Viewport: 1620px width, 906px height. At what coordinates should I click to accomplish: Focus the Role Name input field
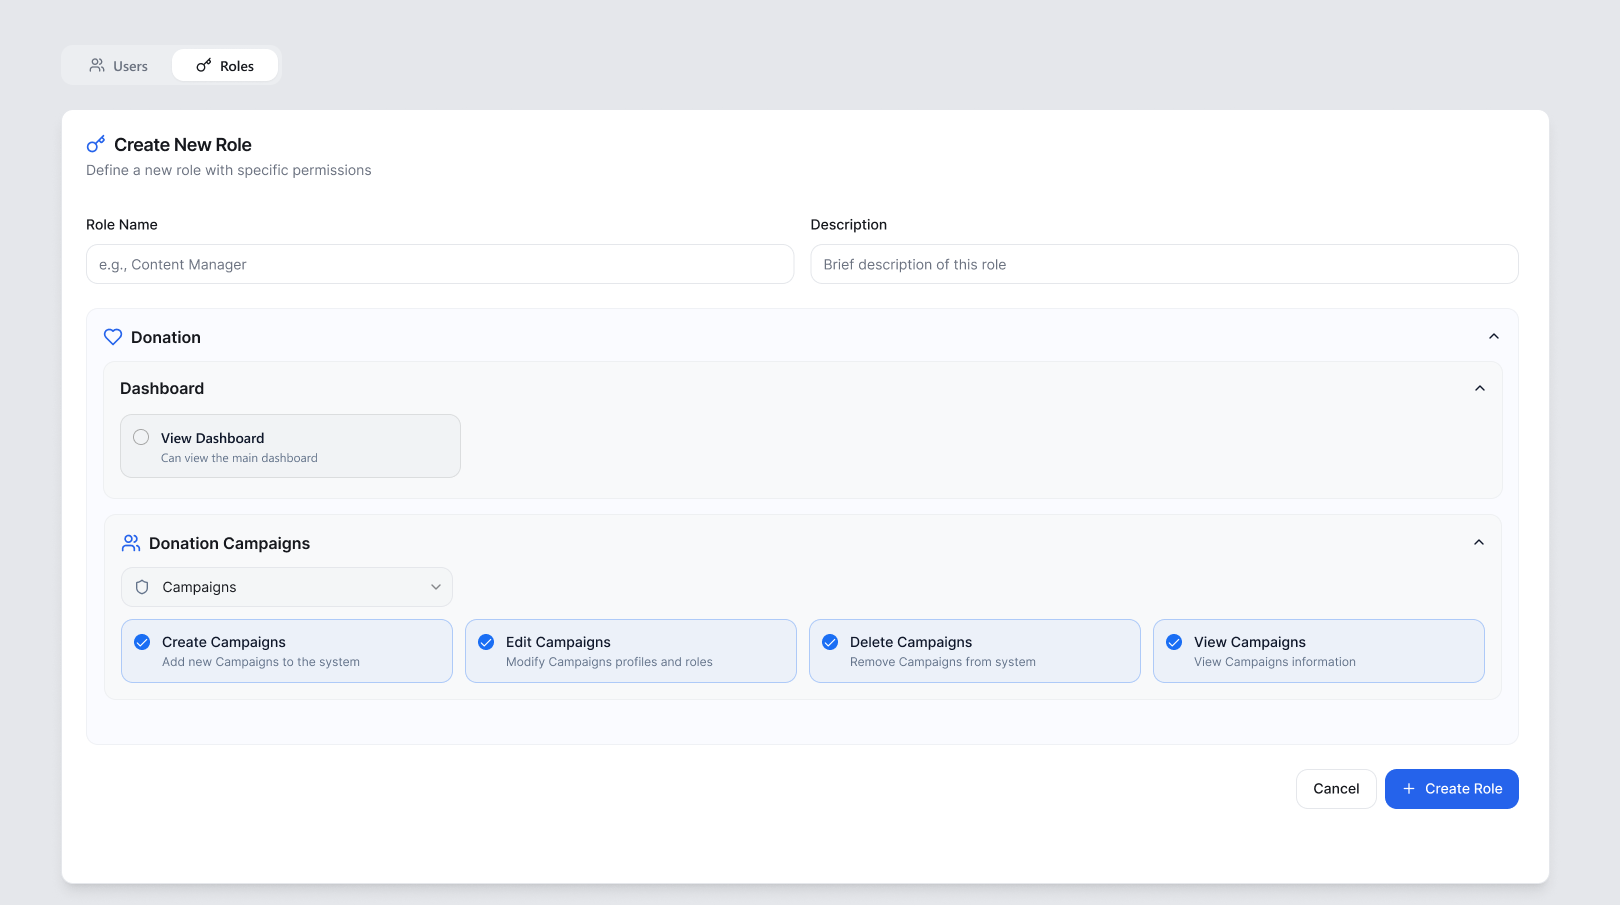coord(440,264)
